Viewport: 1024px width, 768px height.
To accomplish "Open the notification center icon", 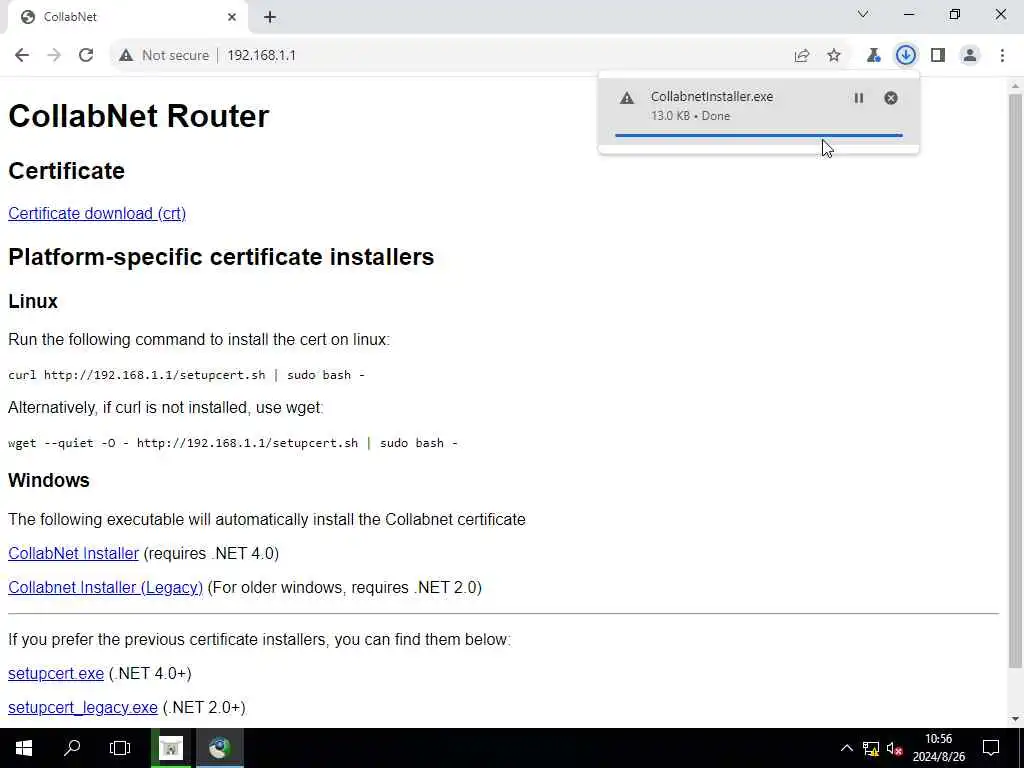I will pyautogui.click(x=991, y=748).
